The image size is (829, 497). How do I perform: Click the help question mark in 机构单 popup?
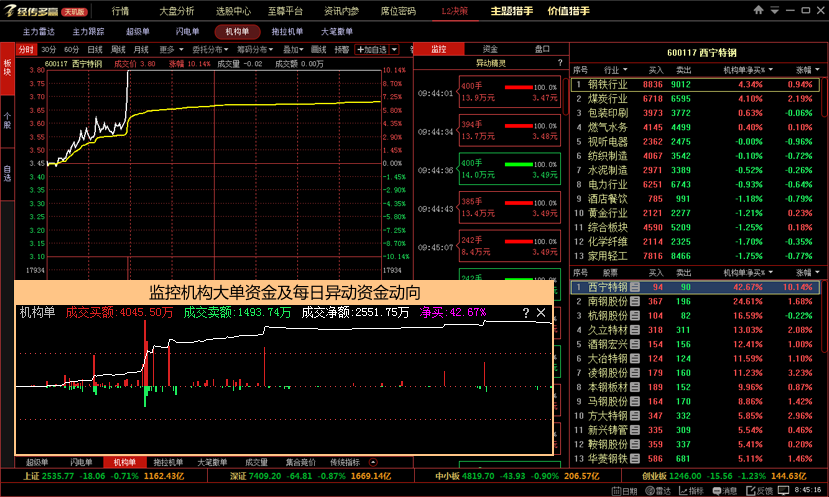click(526, 312)
